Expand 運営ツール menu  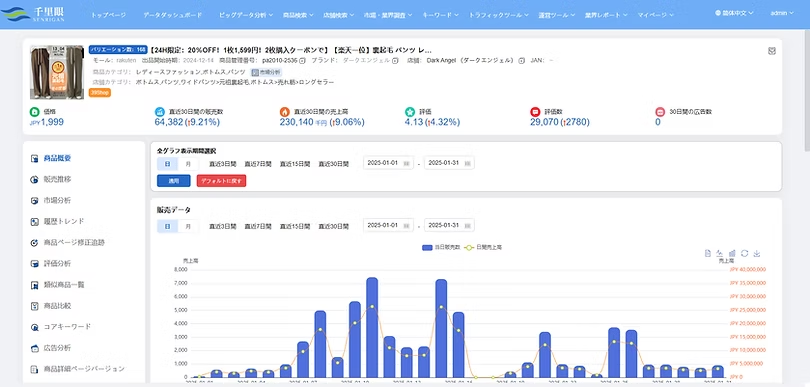click(555, 15)
